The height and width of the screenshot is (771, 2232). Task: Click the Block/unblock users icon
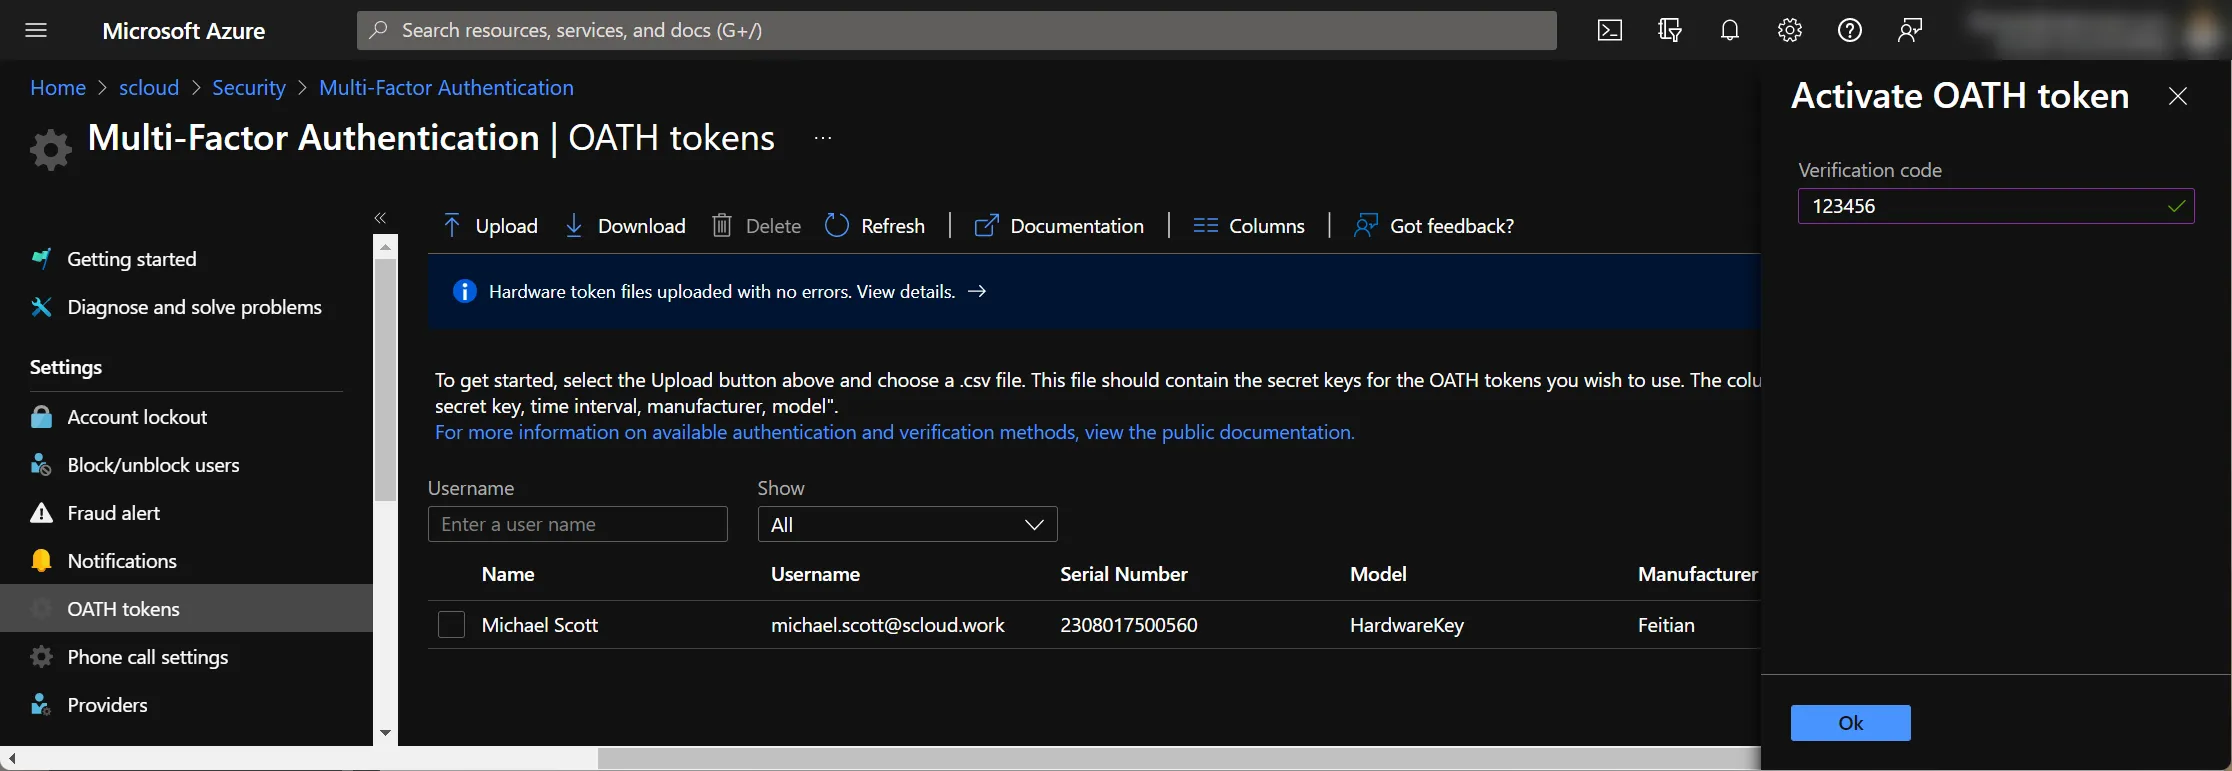pyautogui.click(x=41, y=465)
